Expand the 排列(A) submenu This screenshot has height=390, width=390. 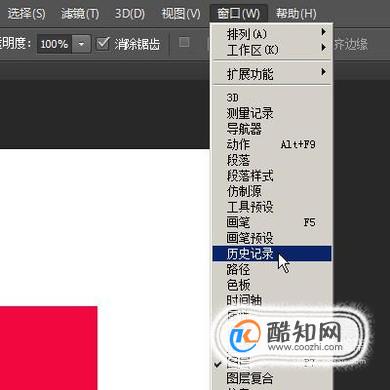click(x=272, y=34)
